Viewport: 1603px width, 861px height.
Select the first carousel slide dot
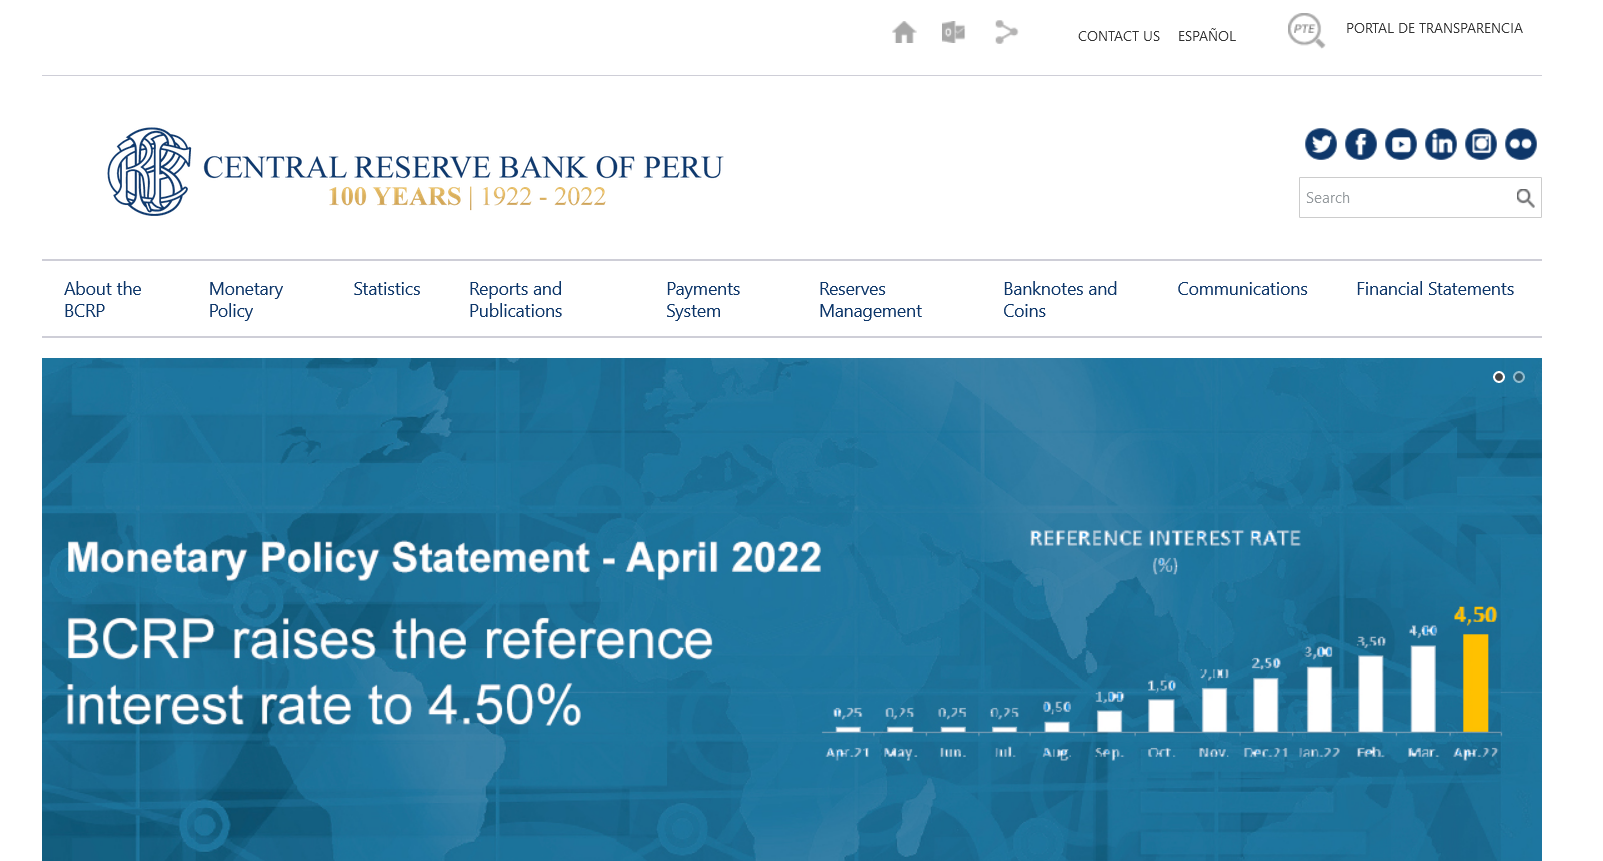pyautogui.click(x=1498, y=377)
